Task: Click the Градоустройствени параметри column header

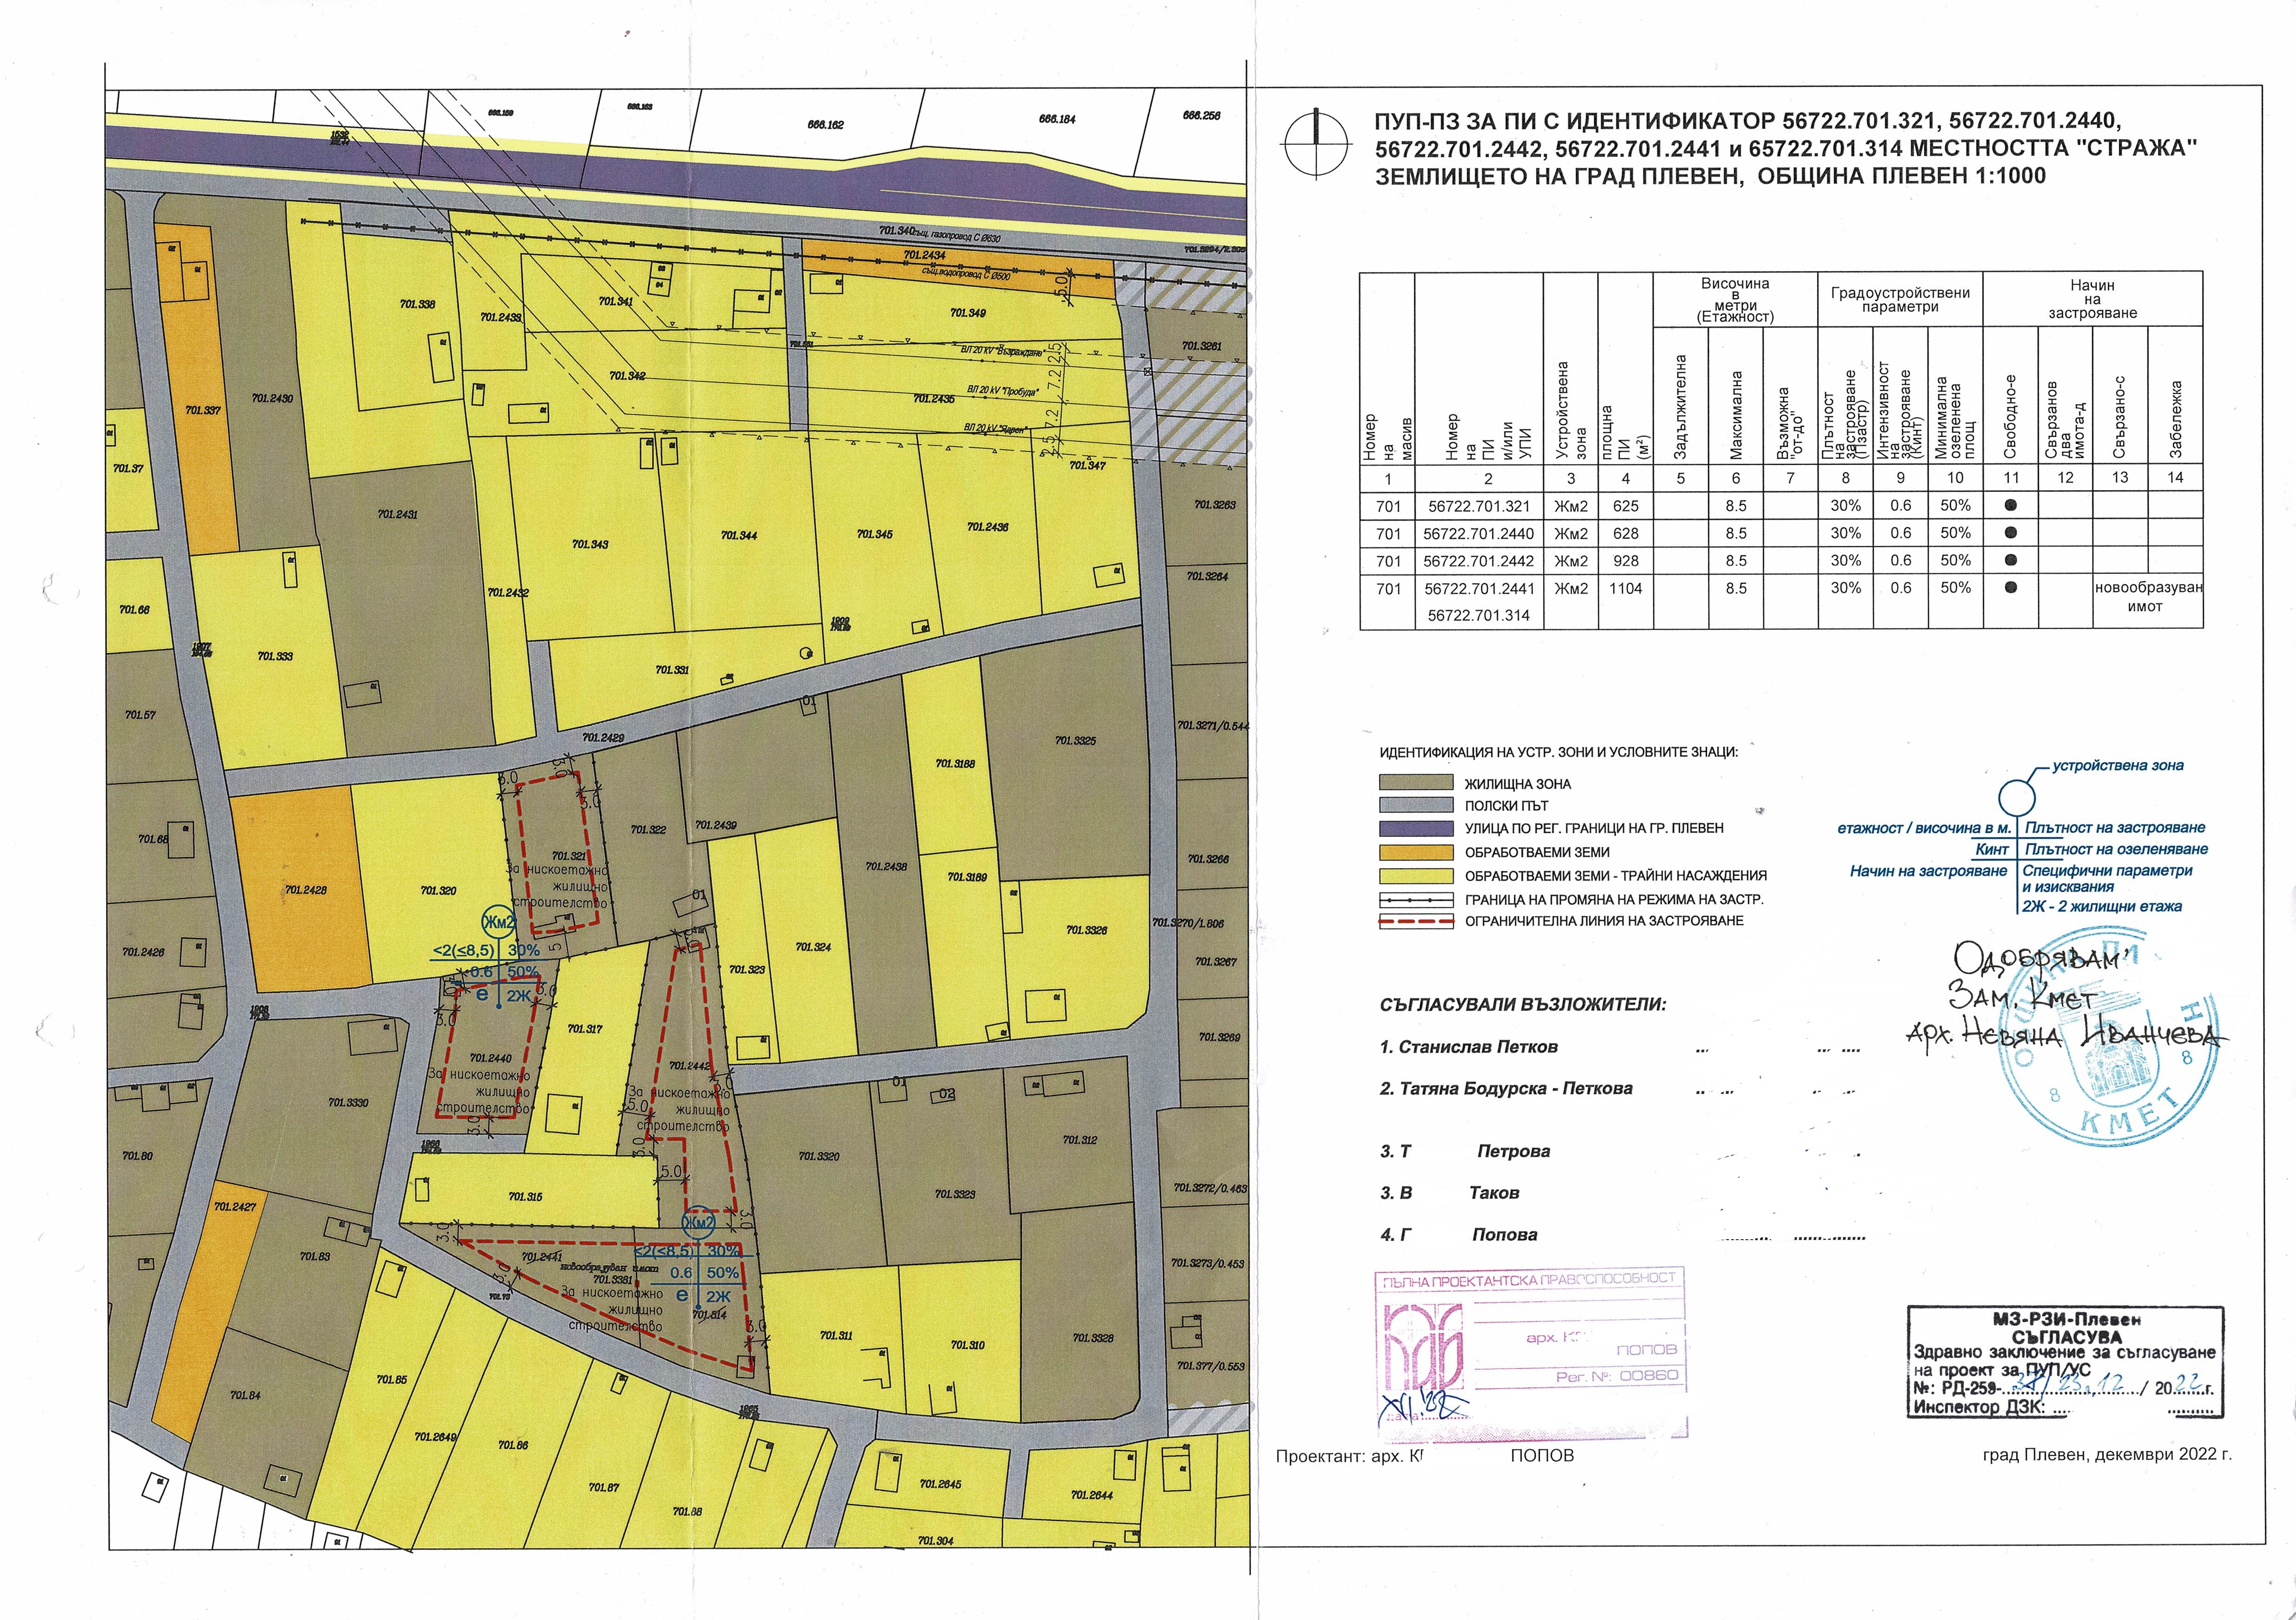Action: click(x=1900, y=299)
